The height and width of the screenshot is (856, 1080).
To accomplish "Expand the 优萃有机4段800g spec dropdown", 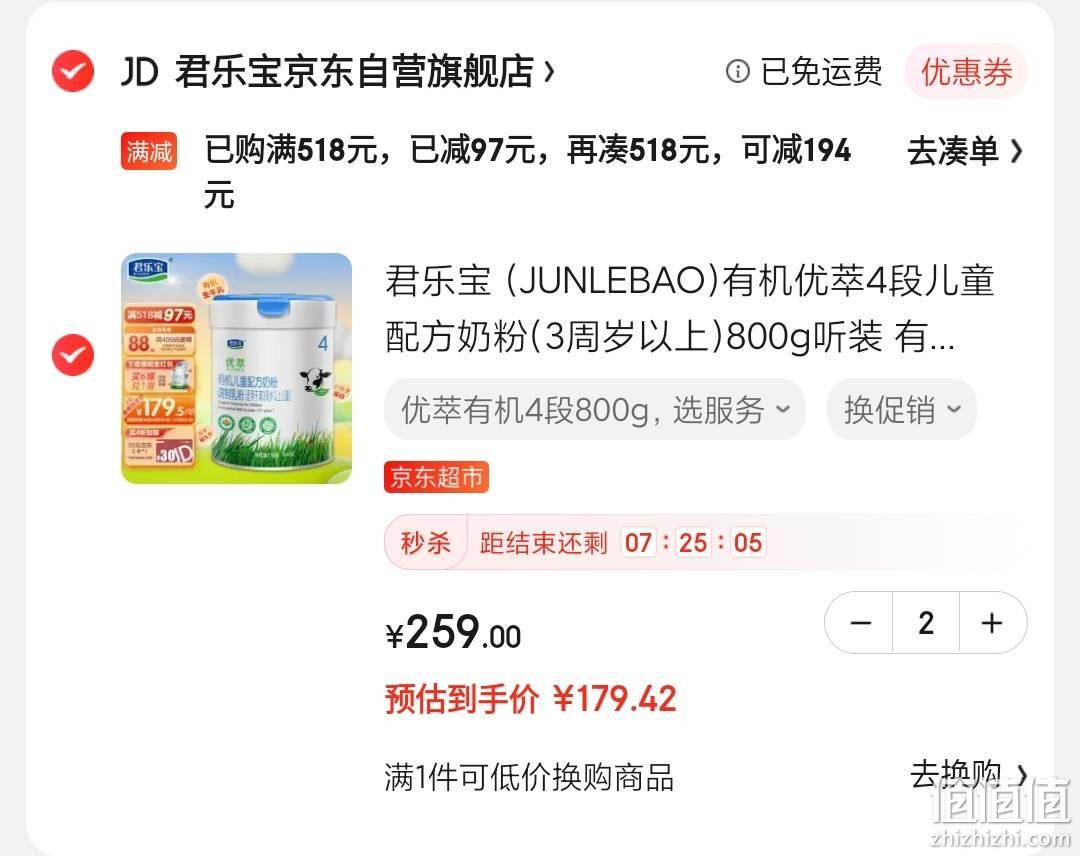I will (x=595, y=410).
